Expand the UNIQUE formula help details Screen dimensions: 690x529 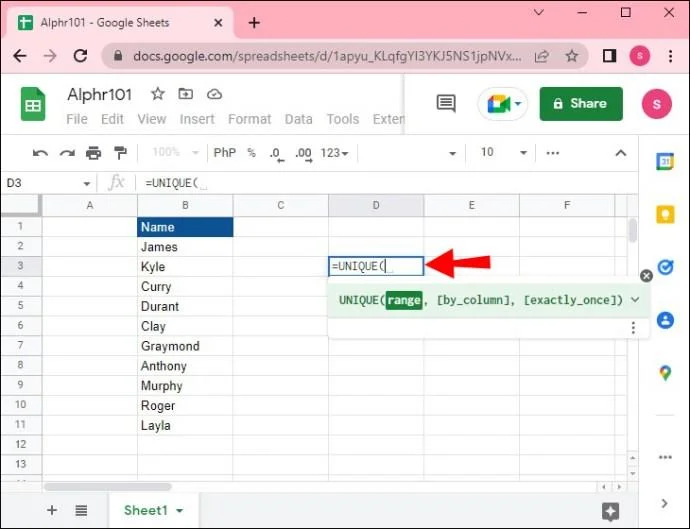tap(635, 300)
